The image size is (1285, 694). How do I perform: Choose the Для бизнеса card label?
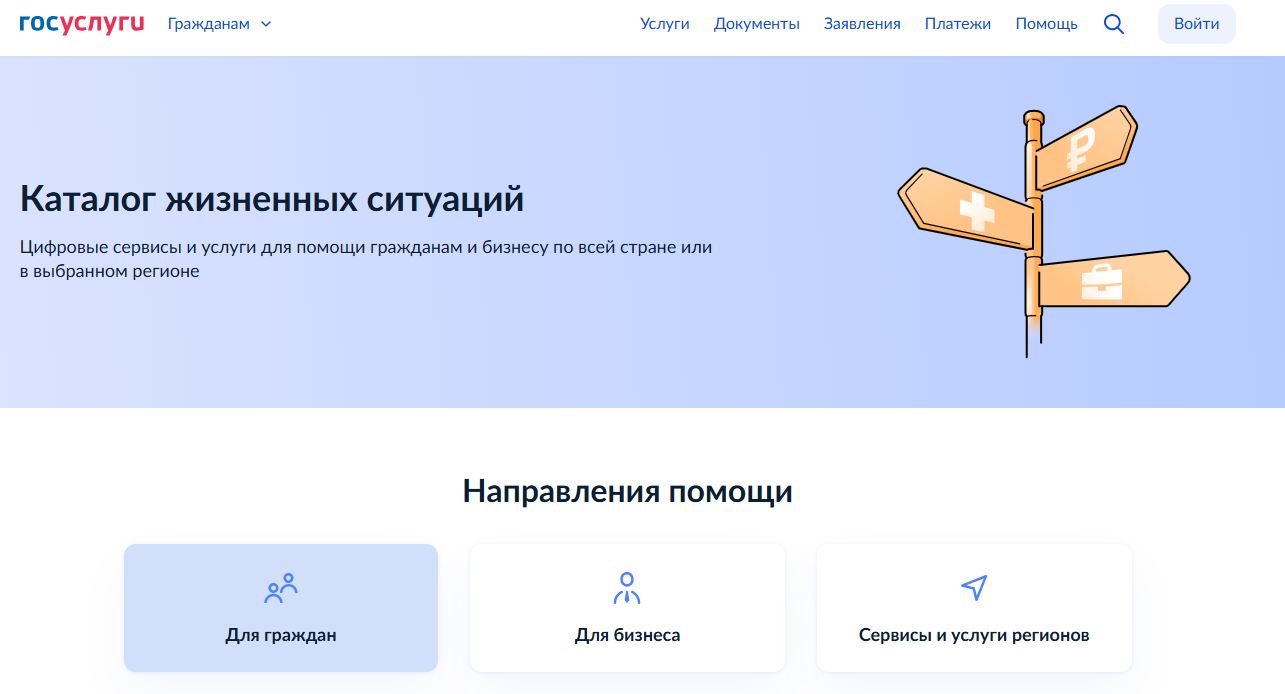point(627,635)
